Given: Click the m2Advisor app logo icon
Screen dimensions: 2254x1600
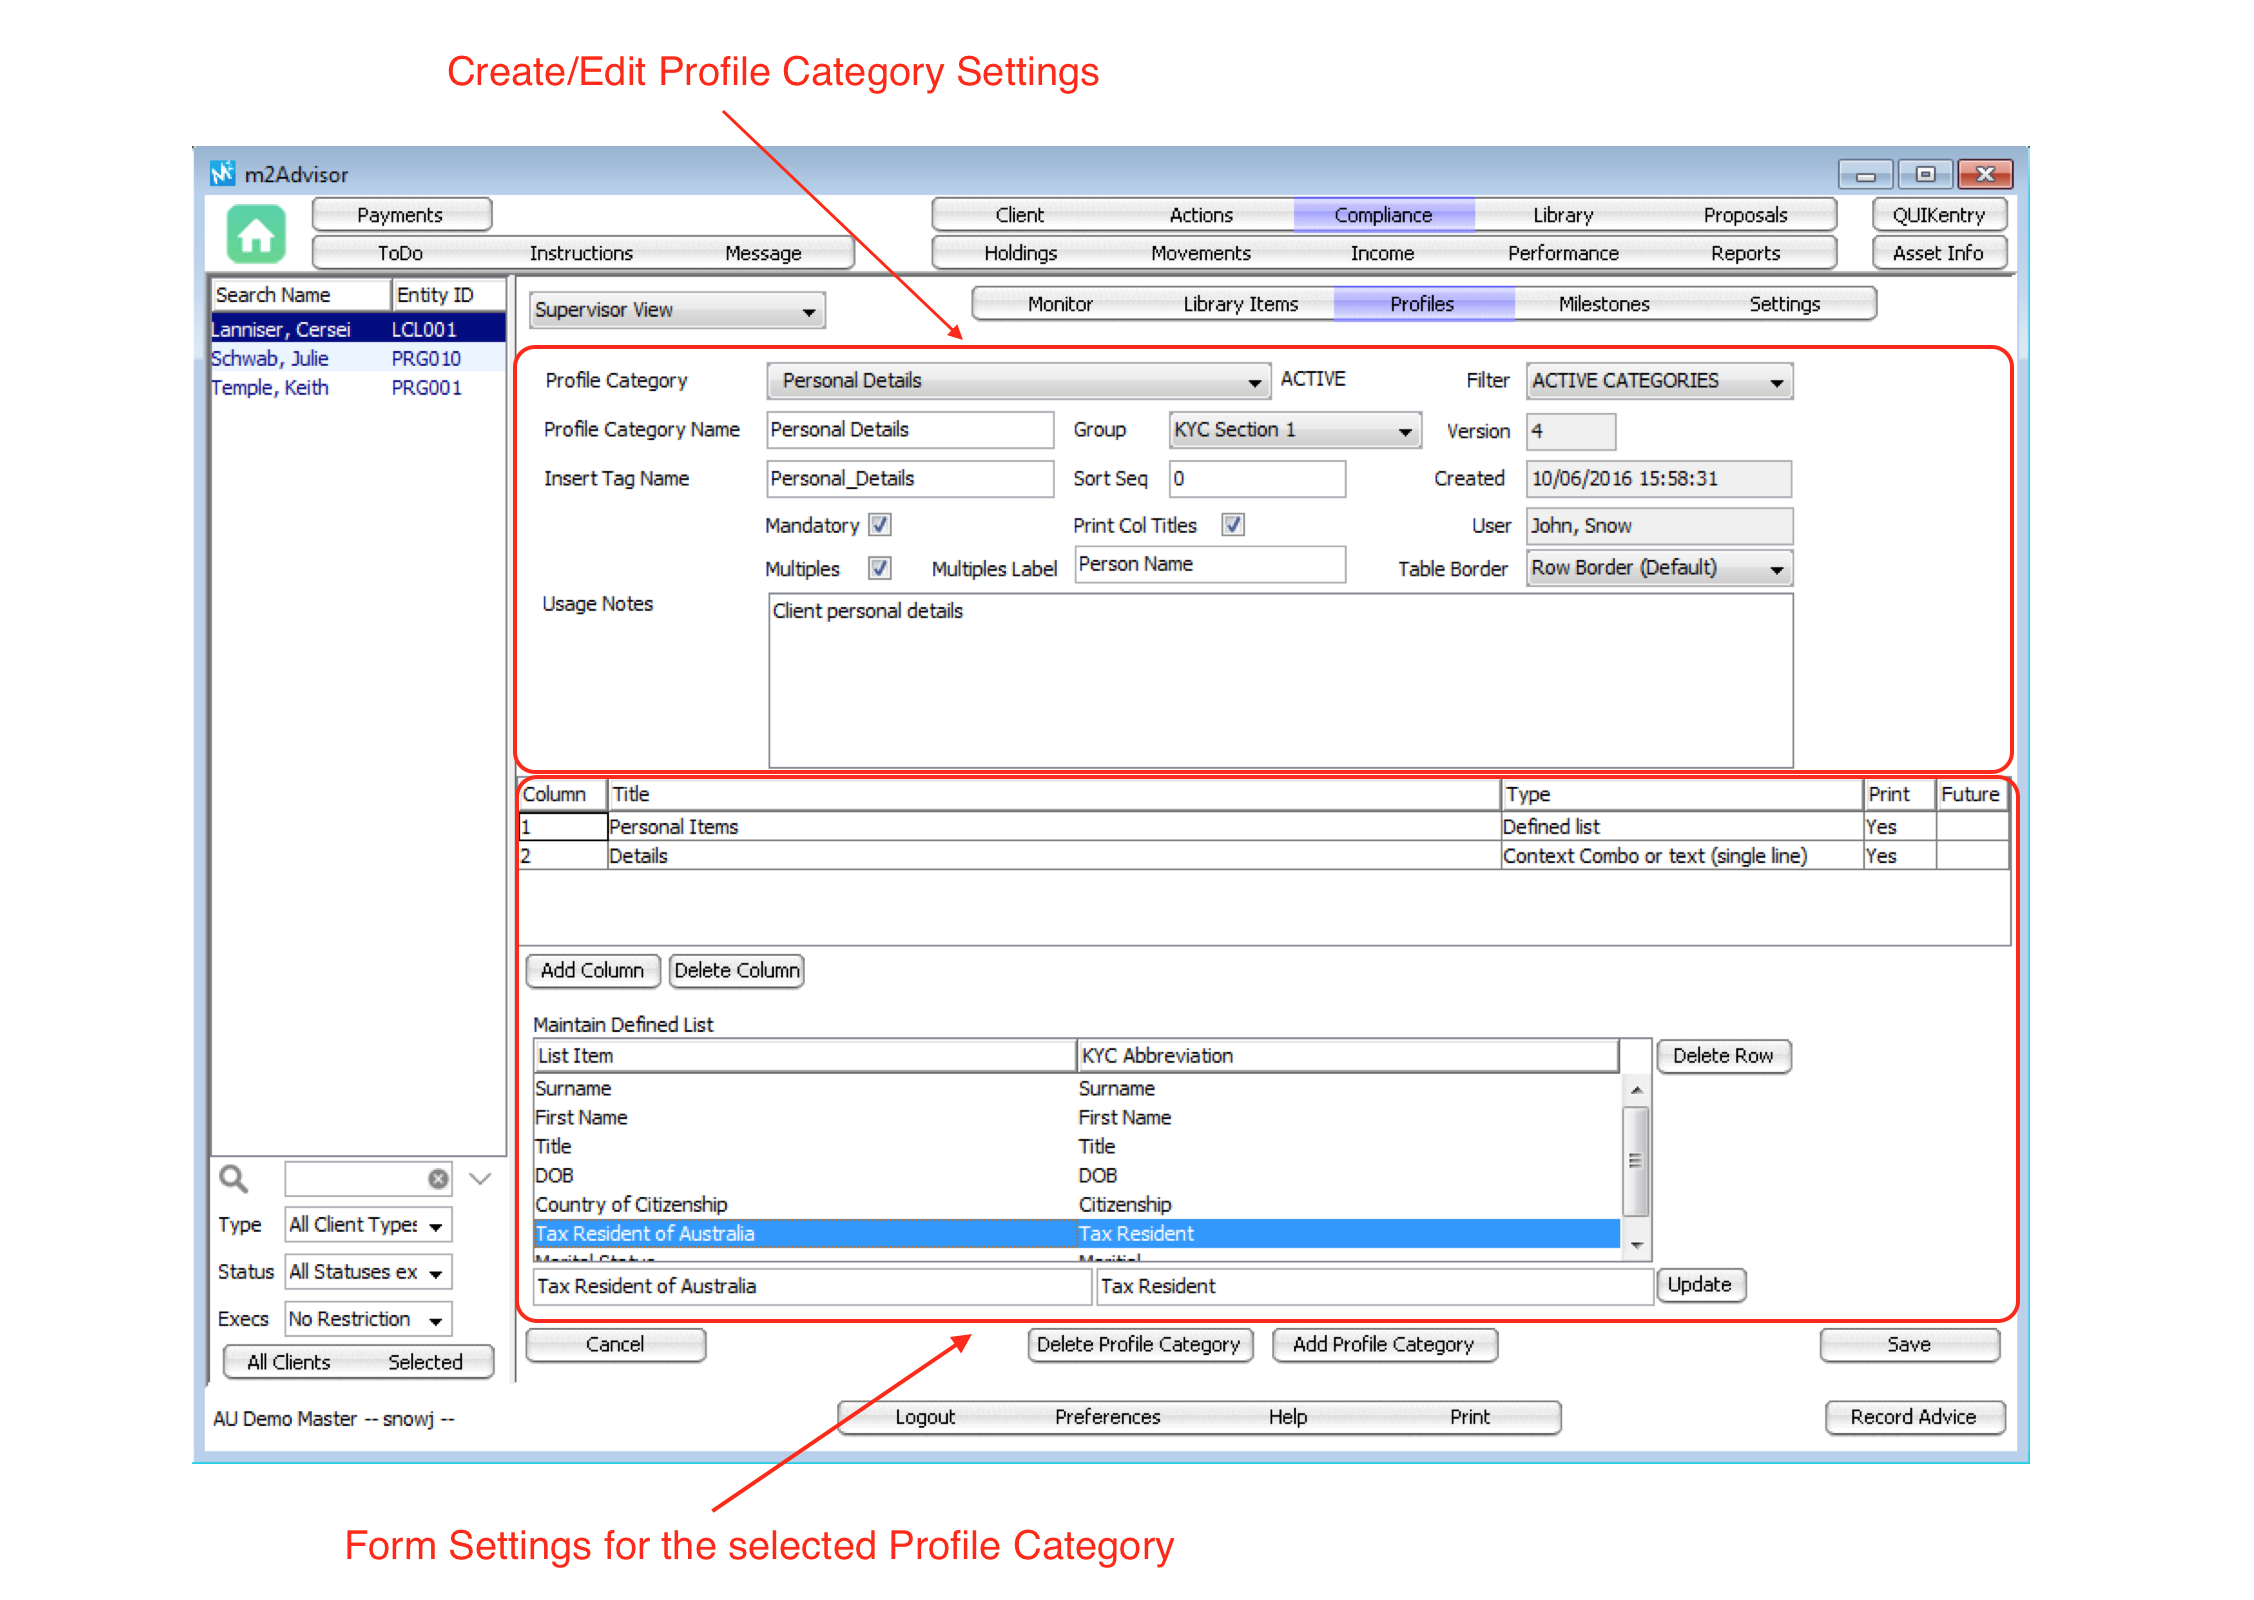Looking at the screenshot, I should click(222, 173).
